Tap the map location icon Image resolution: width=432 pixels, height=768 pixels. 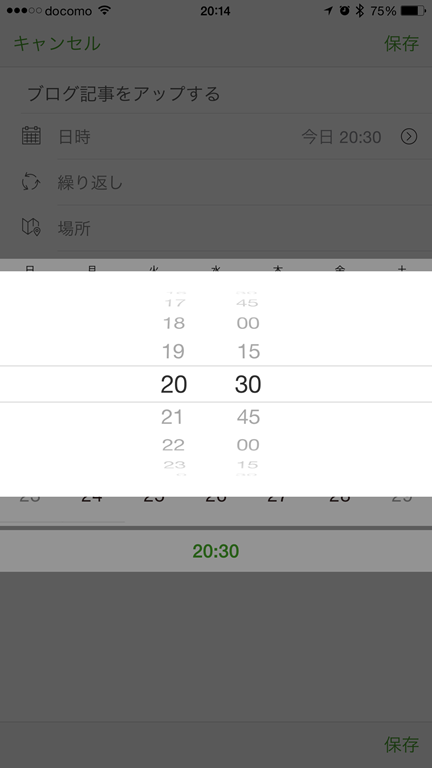click(x=31, y=227)
